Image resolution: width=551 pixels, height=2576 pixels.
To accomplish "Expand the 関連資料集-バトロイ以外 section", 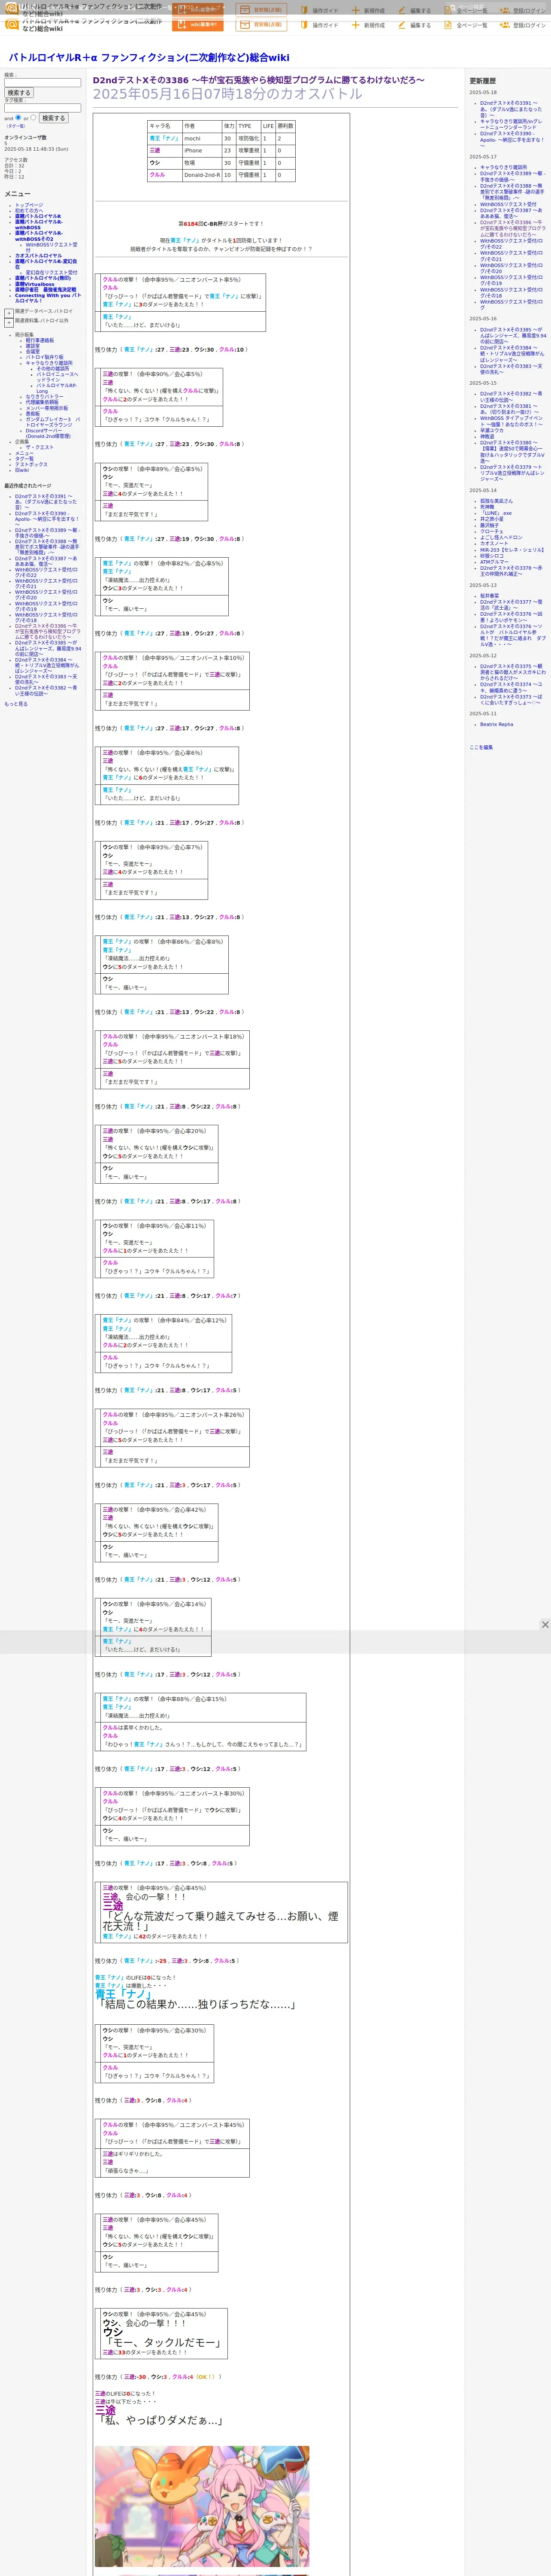I will 9,323.
